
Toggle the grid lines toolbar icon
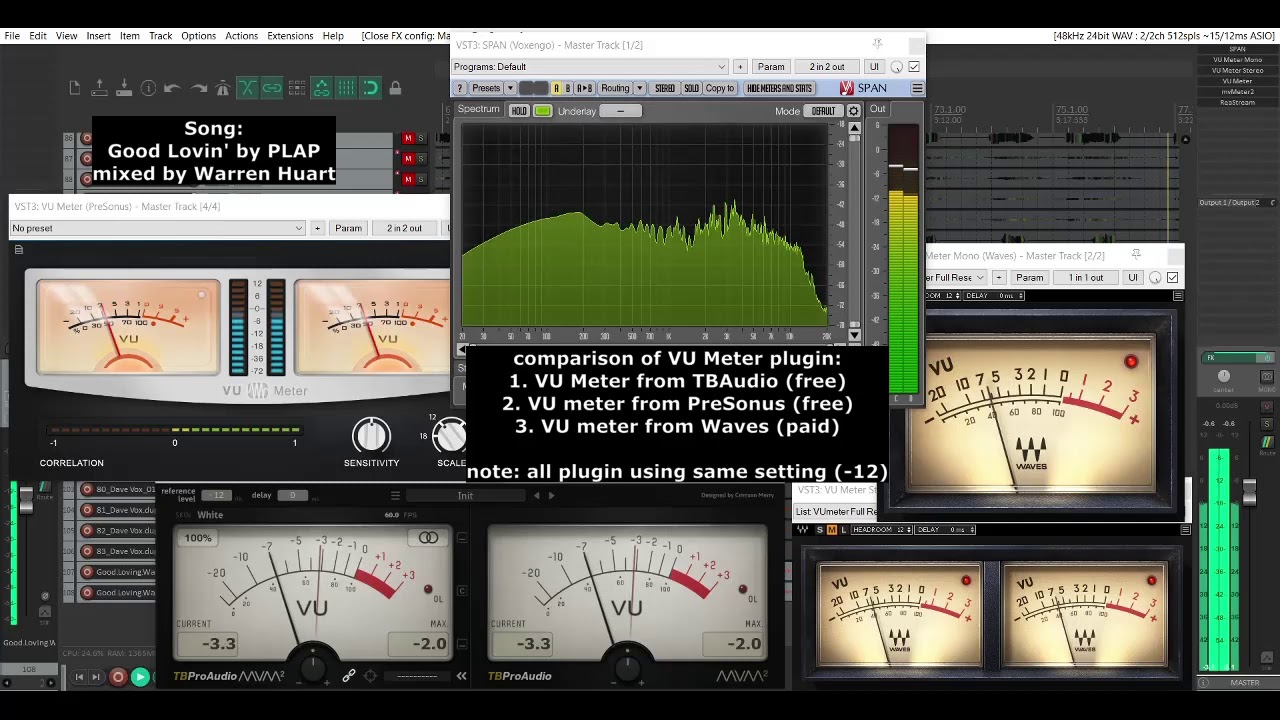[346, 88]
